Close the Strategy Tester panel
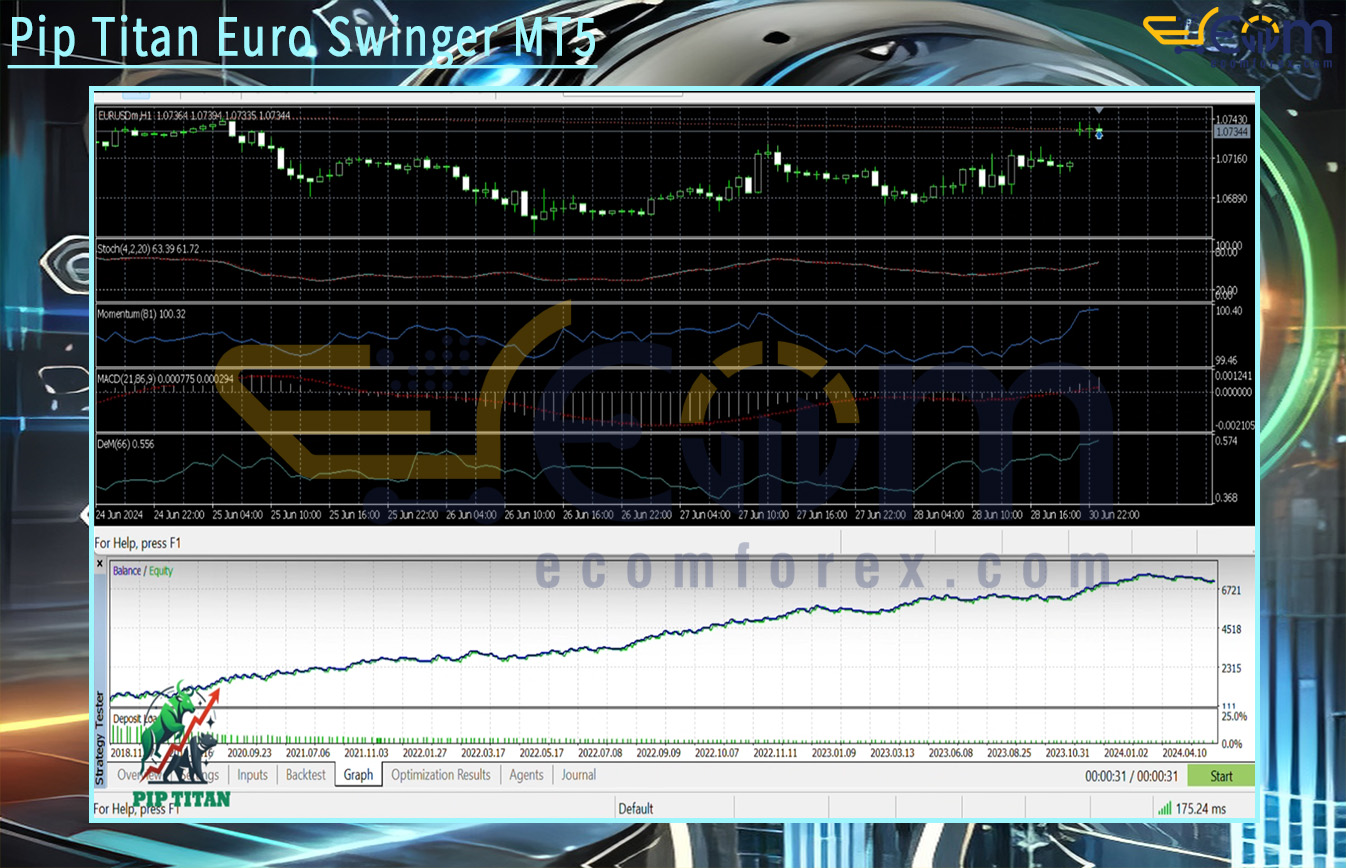 click(99, 564)
